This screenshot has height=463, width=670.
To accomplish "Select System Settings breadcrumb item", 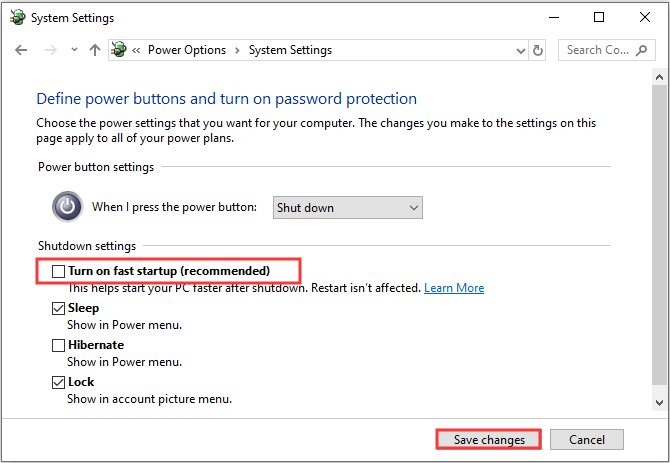I will point(290,50).
